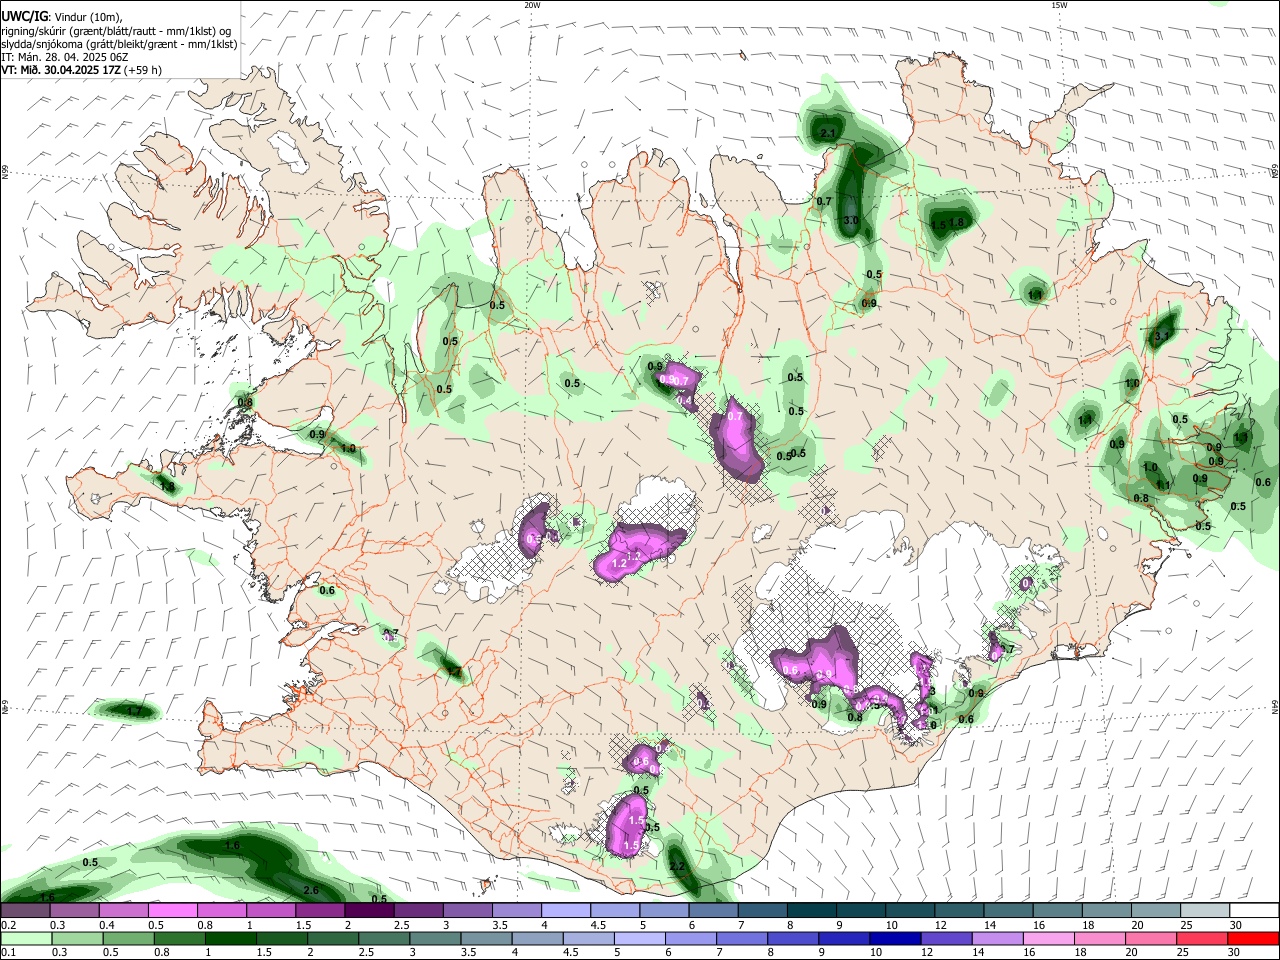Viewport: 1280px width, 960px height.
Task: Select the 'rigning/skúrir (grænt/blátt/rautt - mm/1klst)' legend line
Action: pyautogui.click(x=116, y=30)
